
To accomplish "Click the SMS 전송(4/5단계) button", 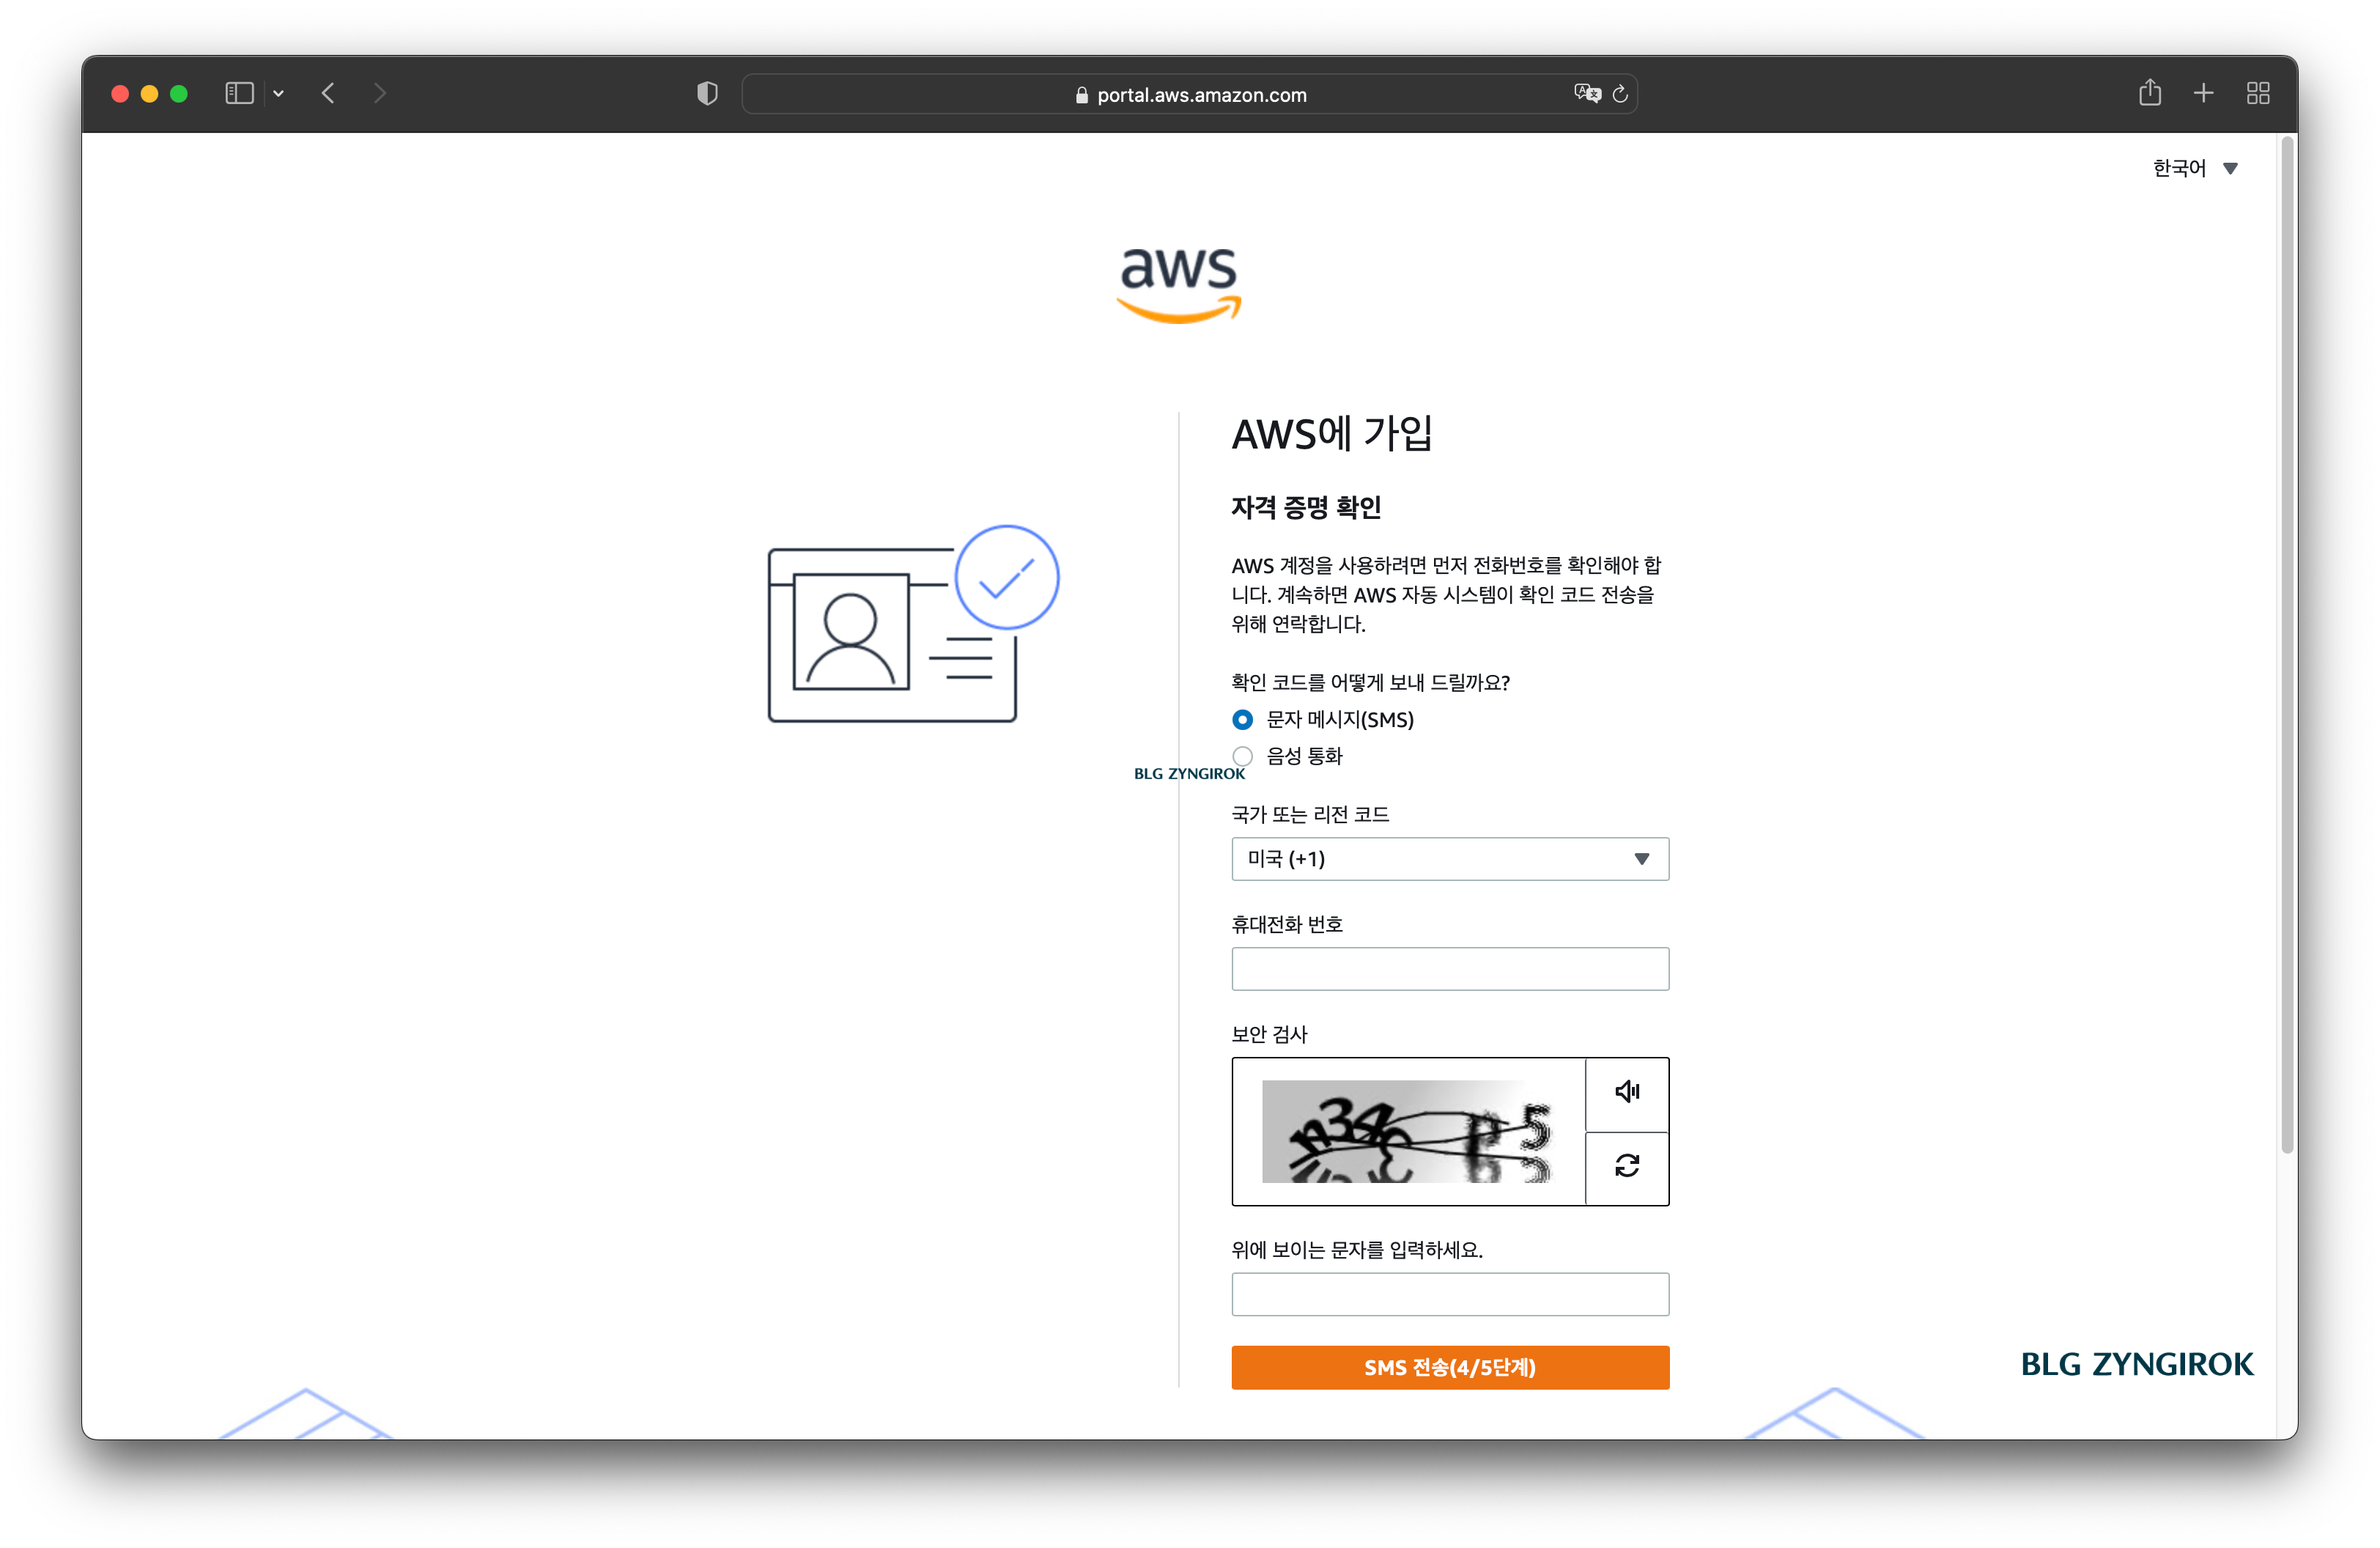I will point(1449,1367).
